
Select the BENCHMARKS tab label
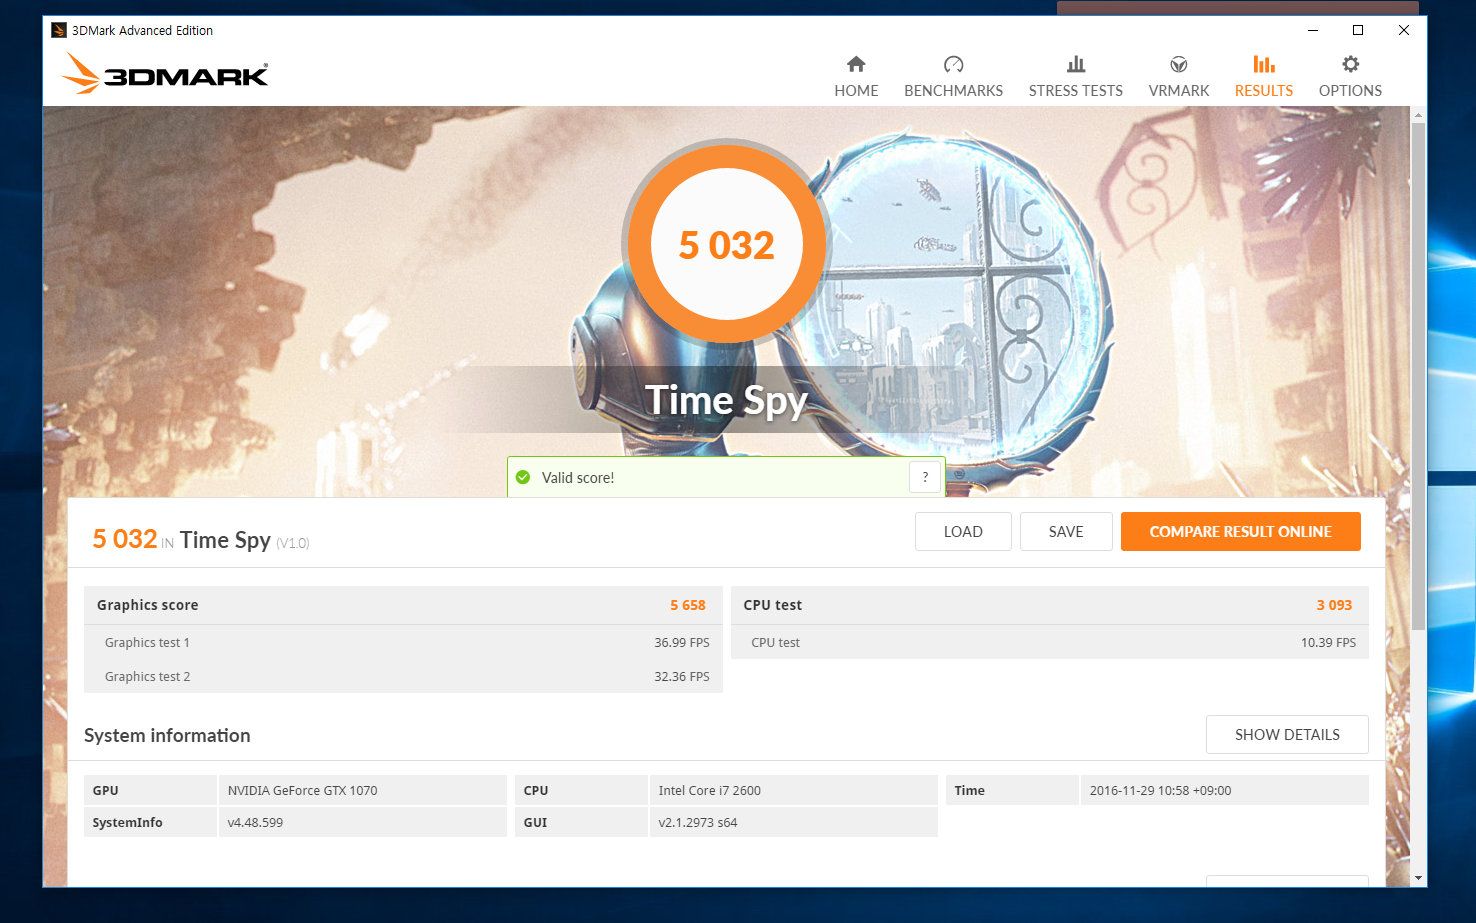tap(953, 91)
